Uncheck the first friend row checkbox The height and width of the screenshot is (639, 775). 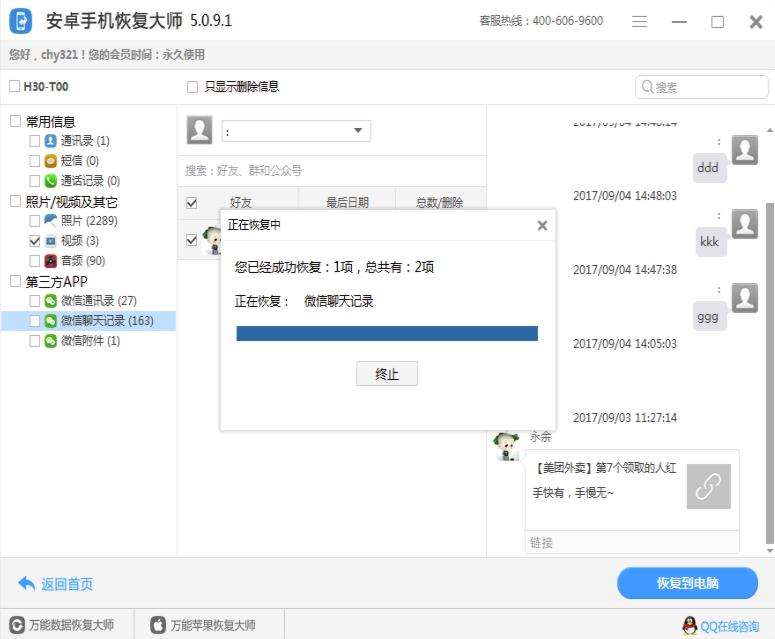coord(192,240)
